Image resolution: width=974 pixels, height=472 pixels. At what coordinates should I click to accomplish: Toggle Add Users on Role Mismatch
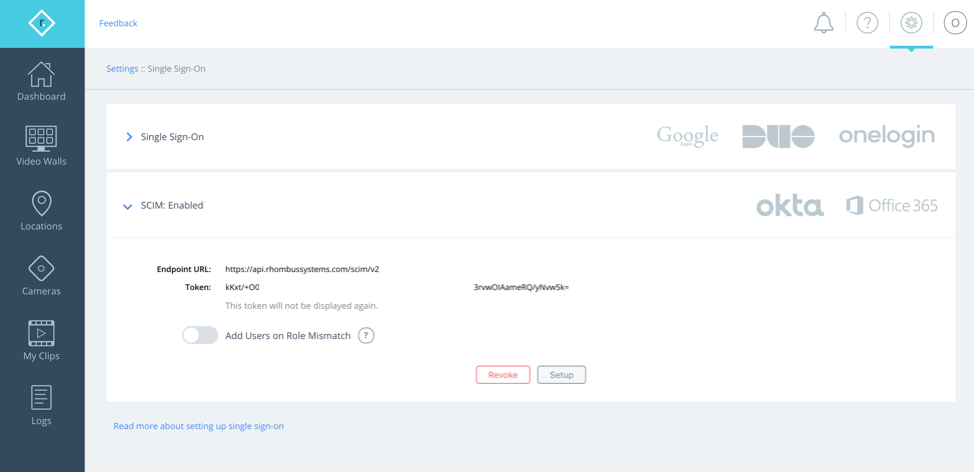click(200, 335)
